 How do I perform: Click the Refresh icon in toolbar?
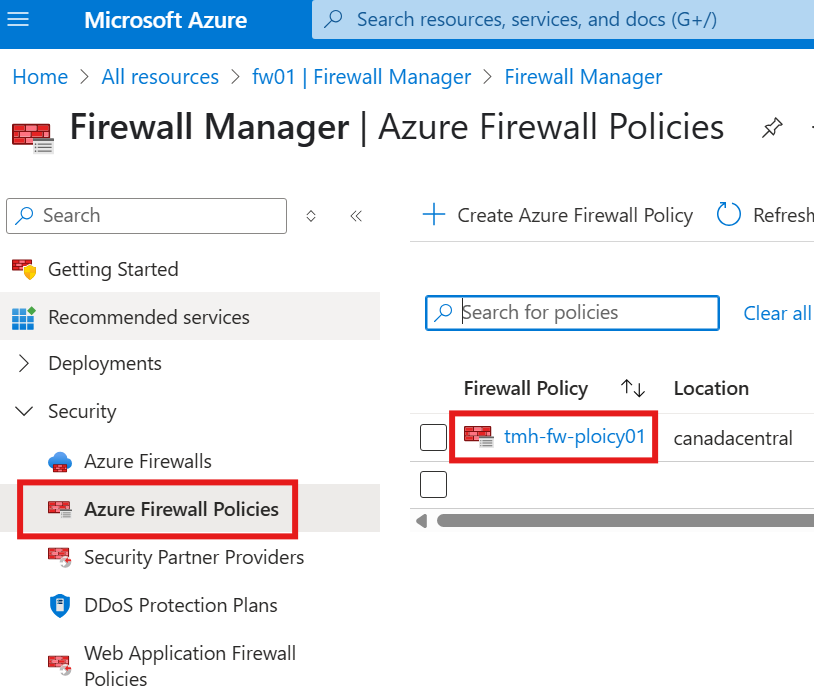[x=729, y=215]
